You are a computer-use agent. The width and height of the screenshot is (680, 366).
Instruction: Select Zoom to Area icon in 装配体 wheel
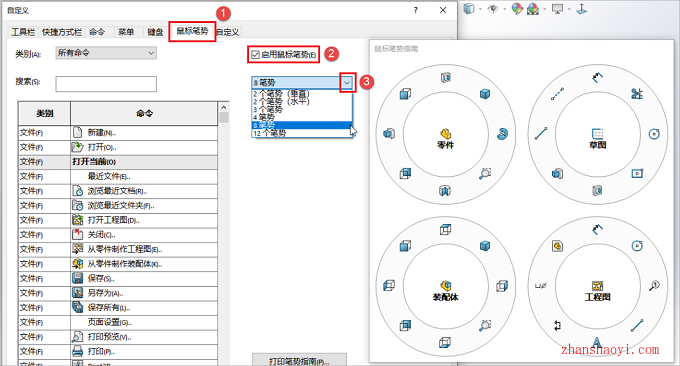tap(485, 325)
